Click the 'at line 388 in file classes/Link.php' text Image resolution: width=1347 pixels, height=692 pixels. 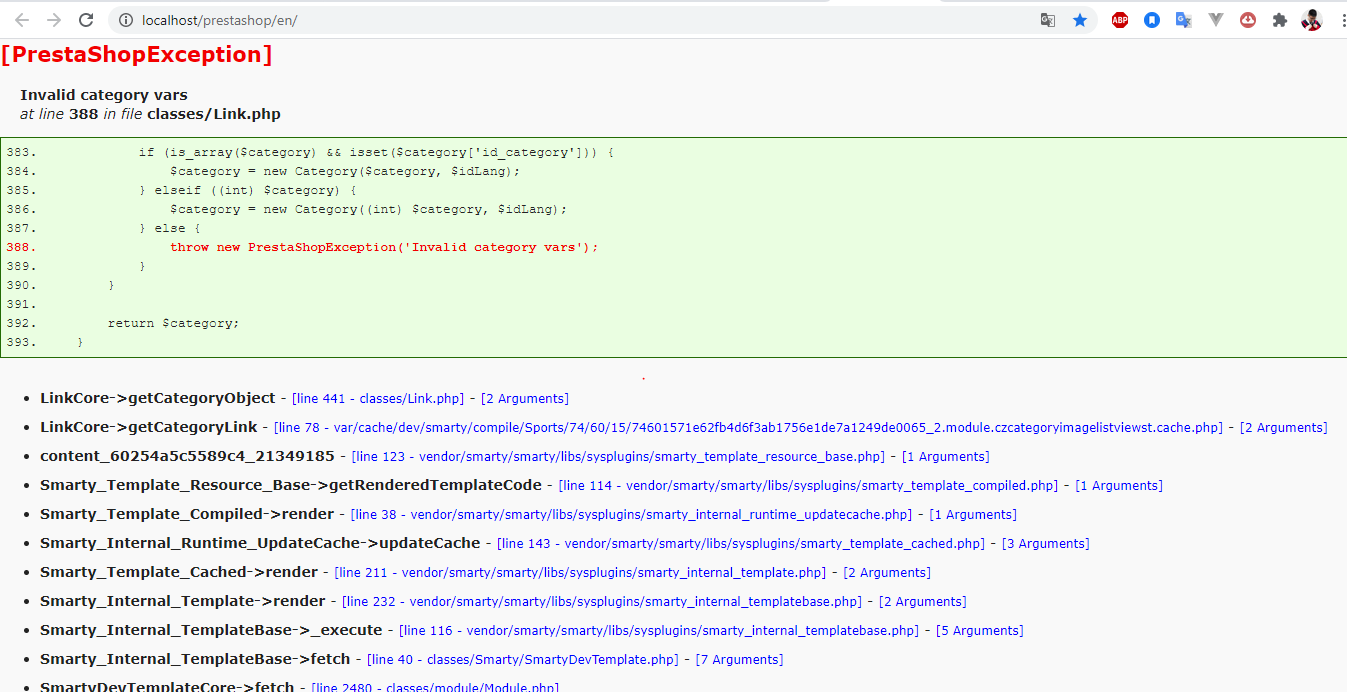point(150,114)
